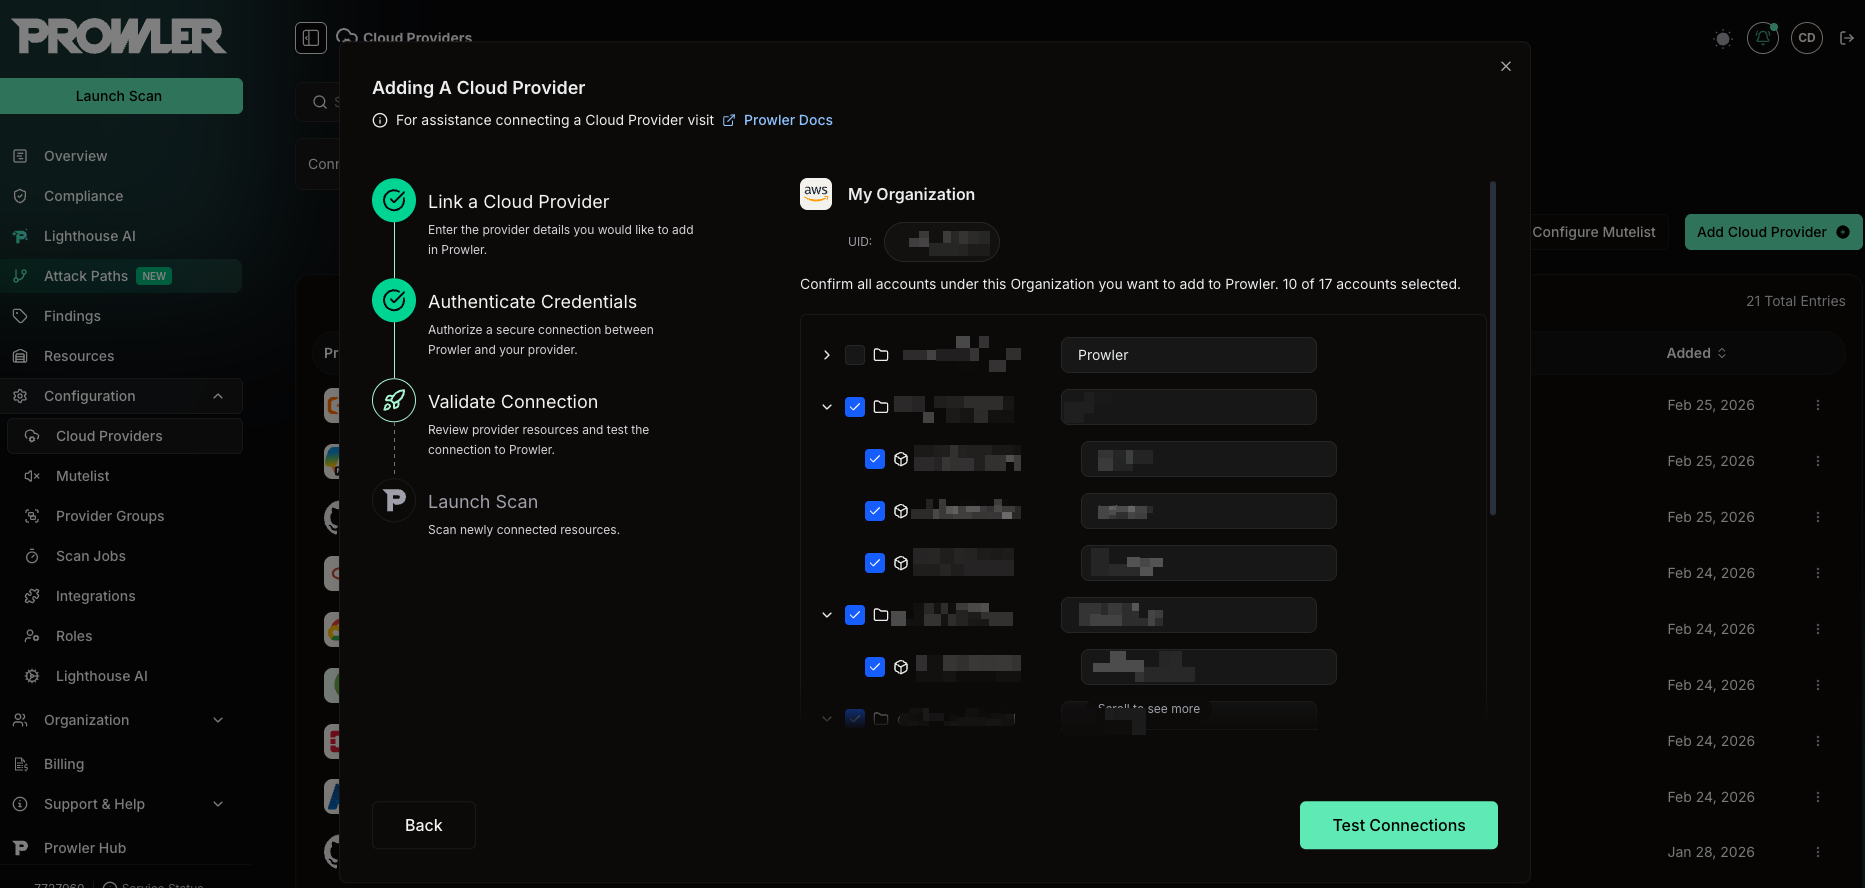Click the Overview icon in sidebar
1865x888 pixels.
(20, 156)
